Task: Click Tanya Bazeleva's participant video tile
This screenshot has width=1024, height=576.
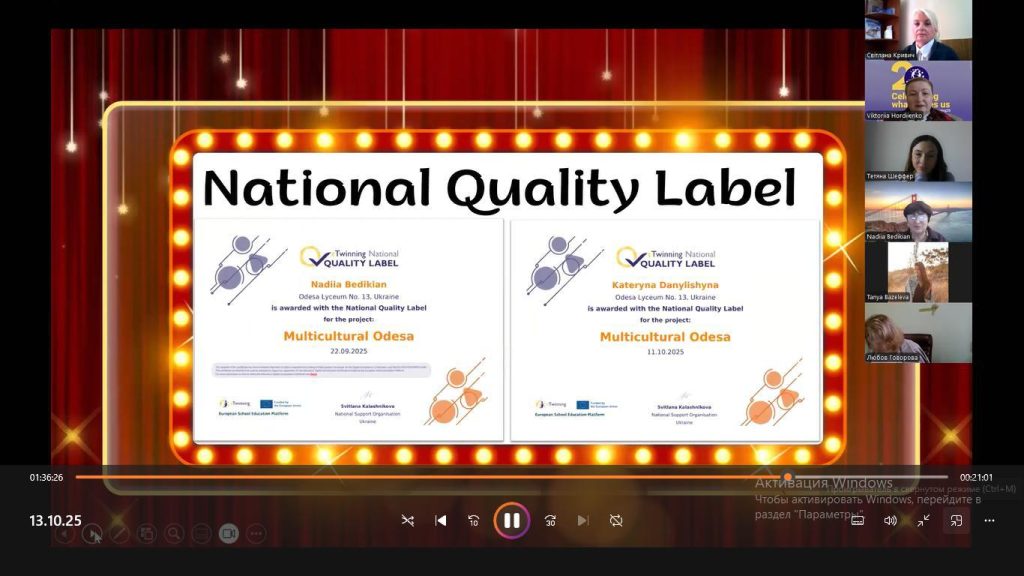Action: tap(917, 272)
